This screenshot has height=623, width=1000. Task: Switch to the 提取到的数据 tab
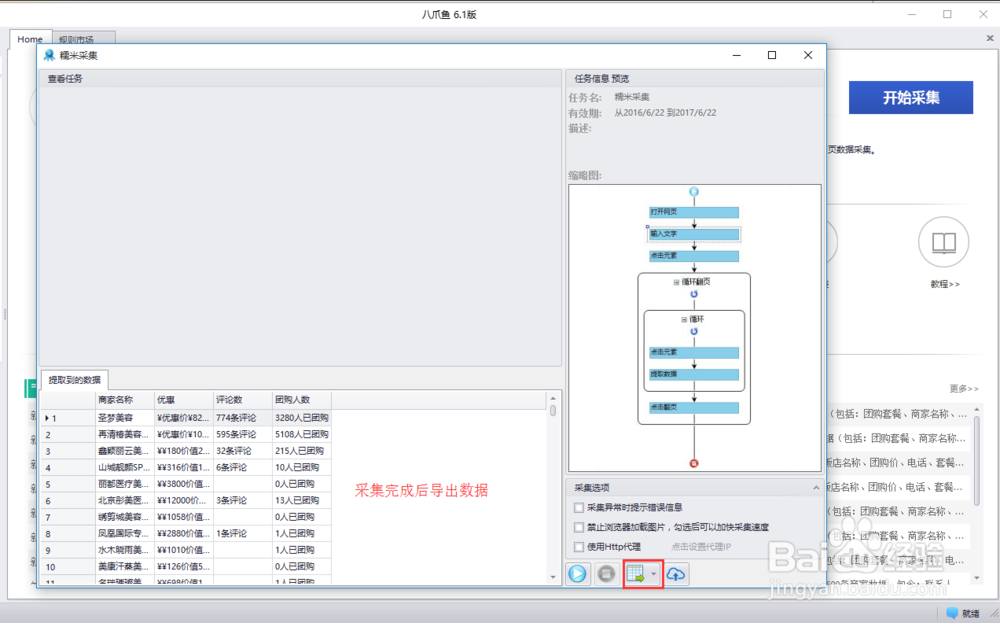(x=75, y=380)
